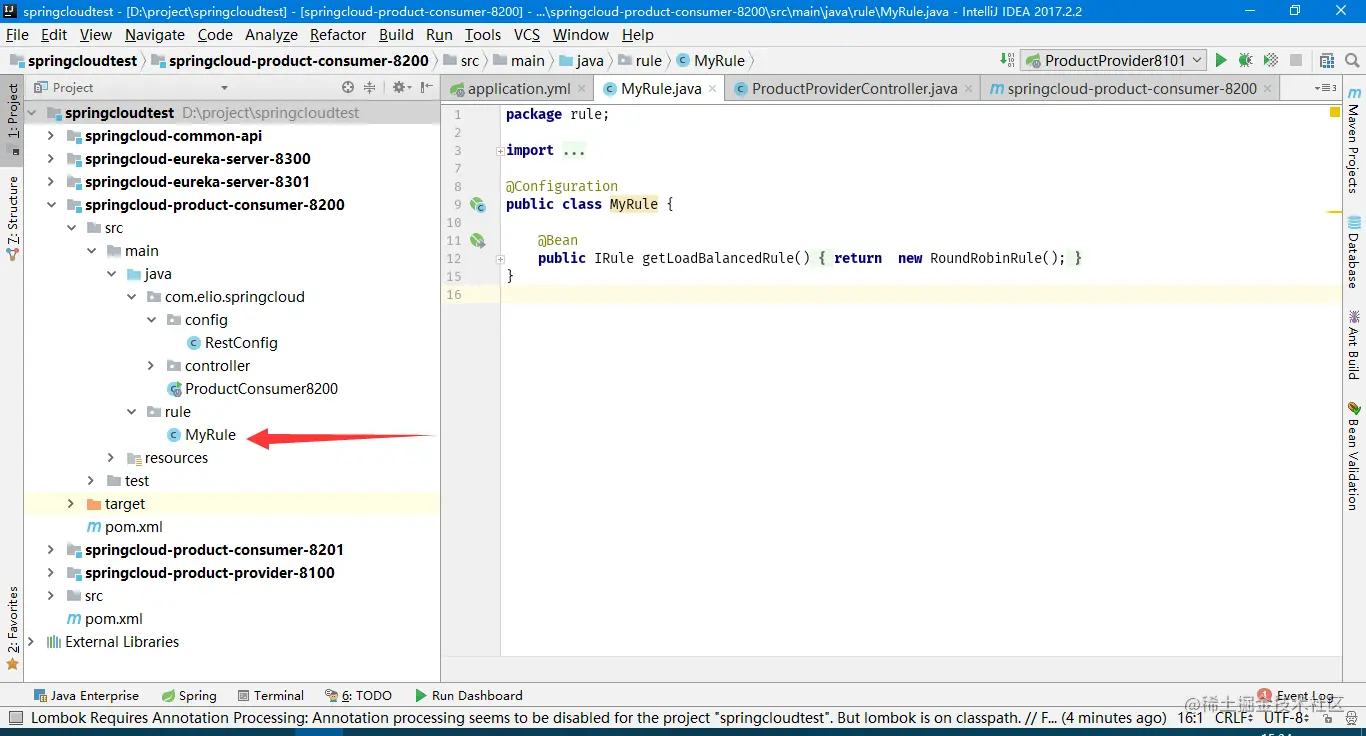
Task: Close the springcloud-product-consumer-8200 editor tab
Action: 1268,88
